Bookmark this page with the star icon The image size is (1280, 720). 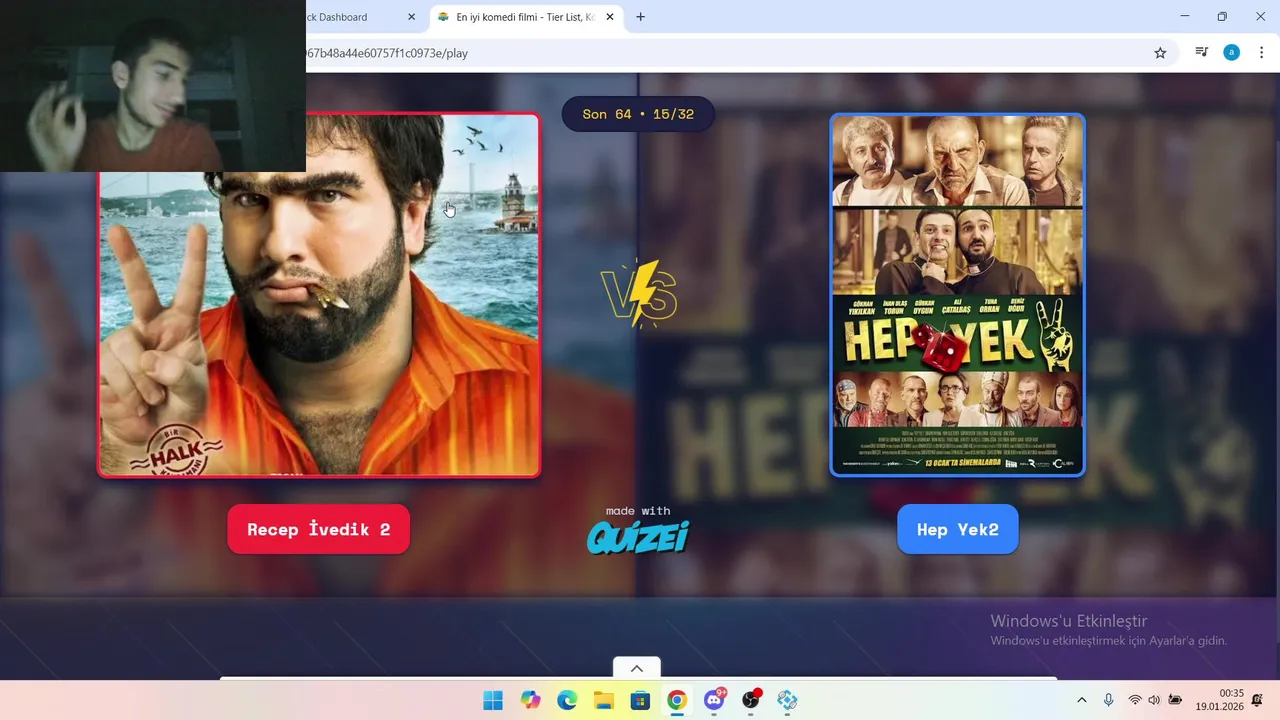(1160, 53)
